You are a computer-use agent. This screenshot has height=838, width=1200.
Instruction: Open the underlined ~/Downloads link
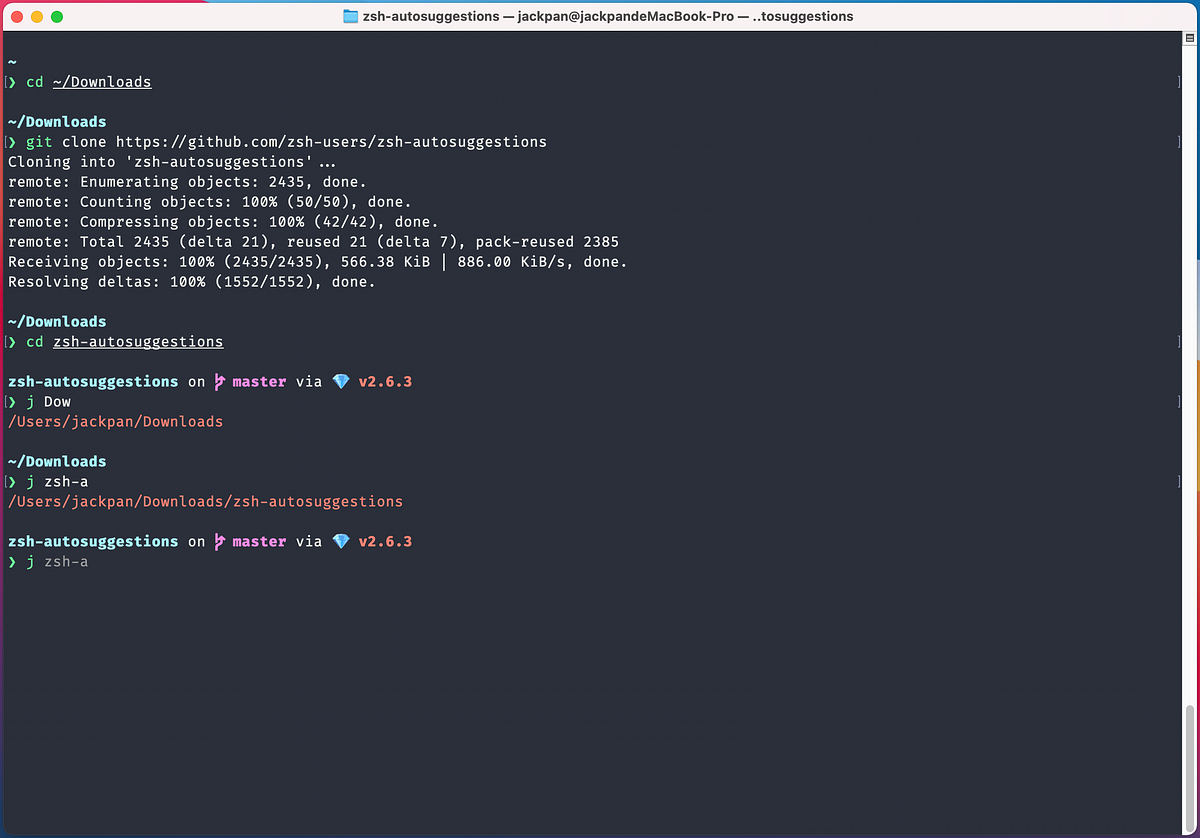[101, 81]
